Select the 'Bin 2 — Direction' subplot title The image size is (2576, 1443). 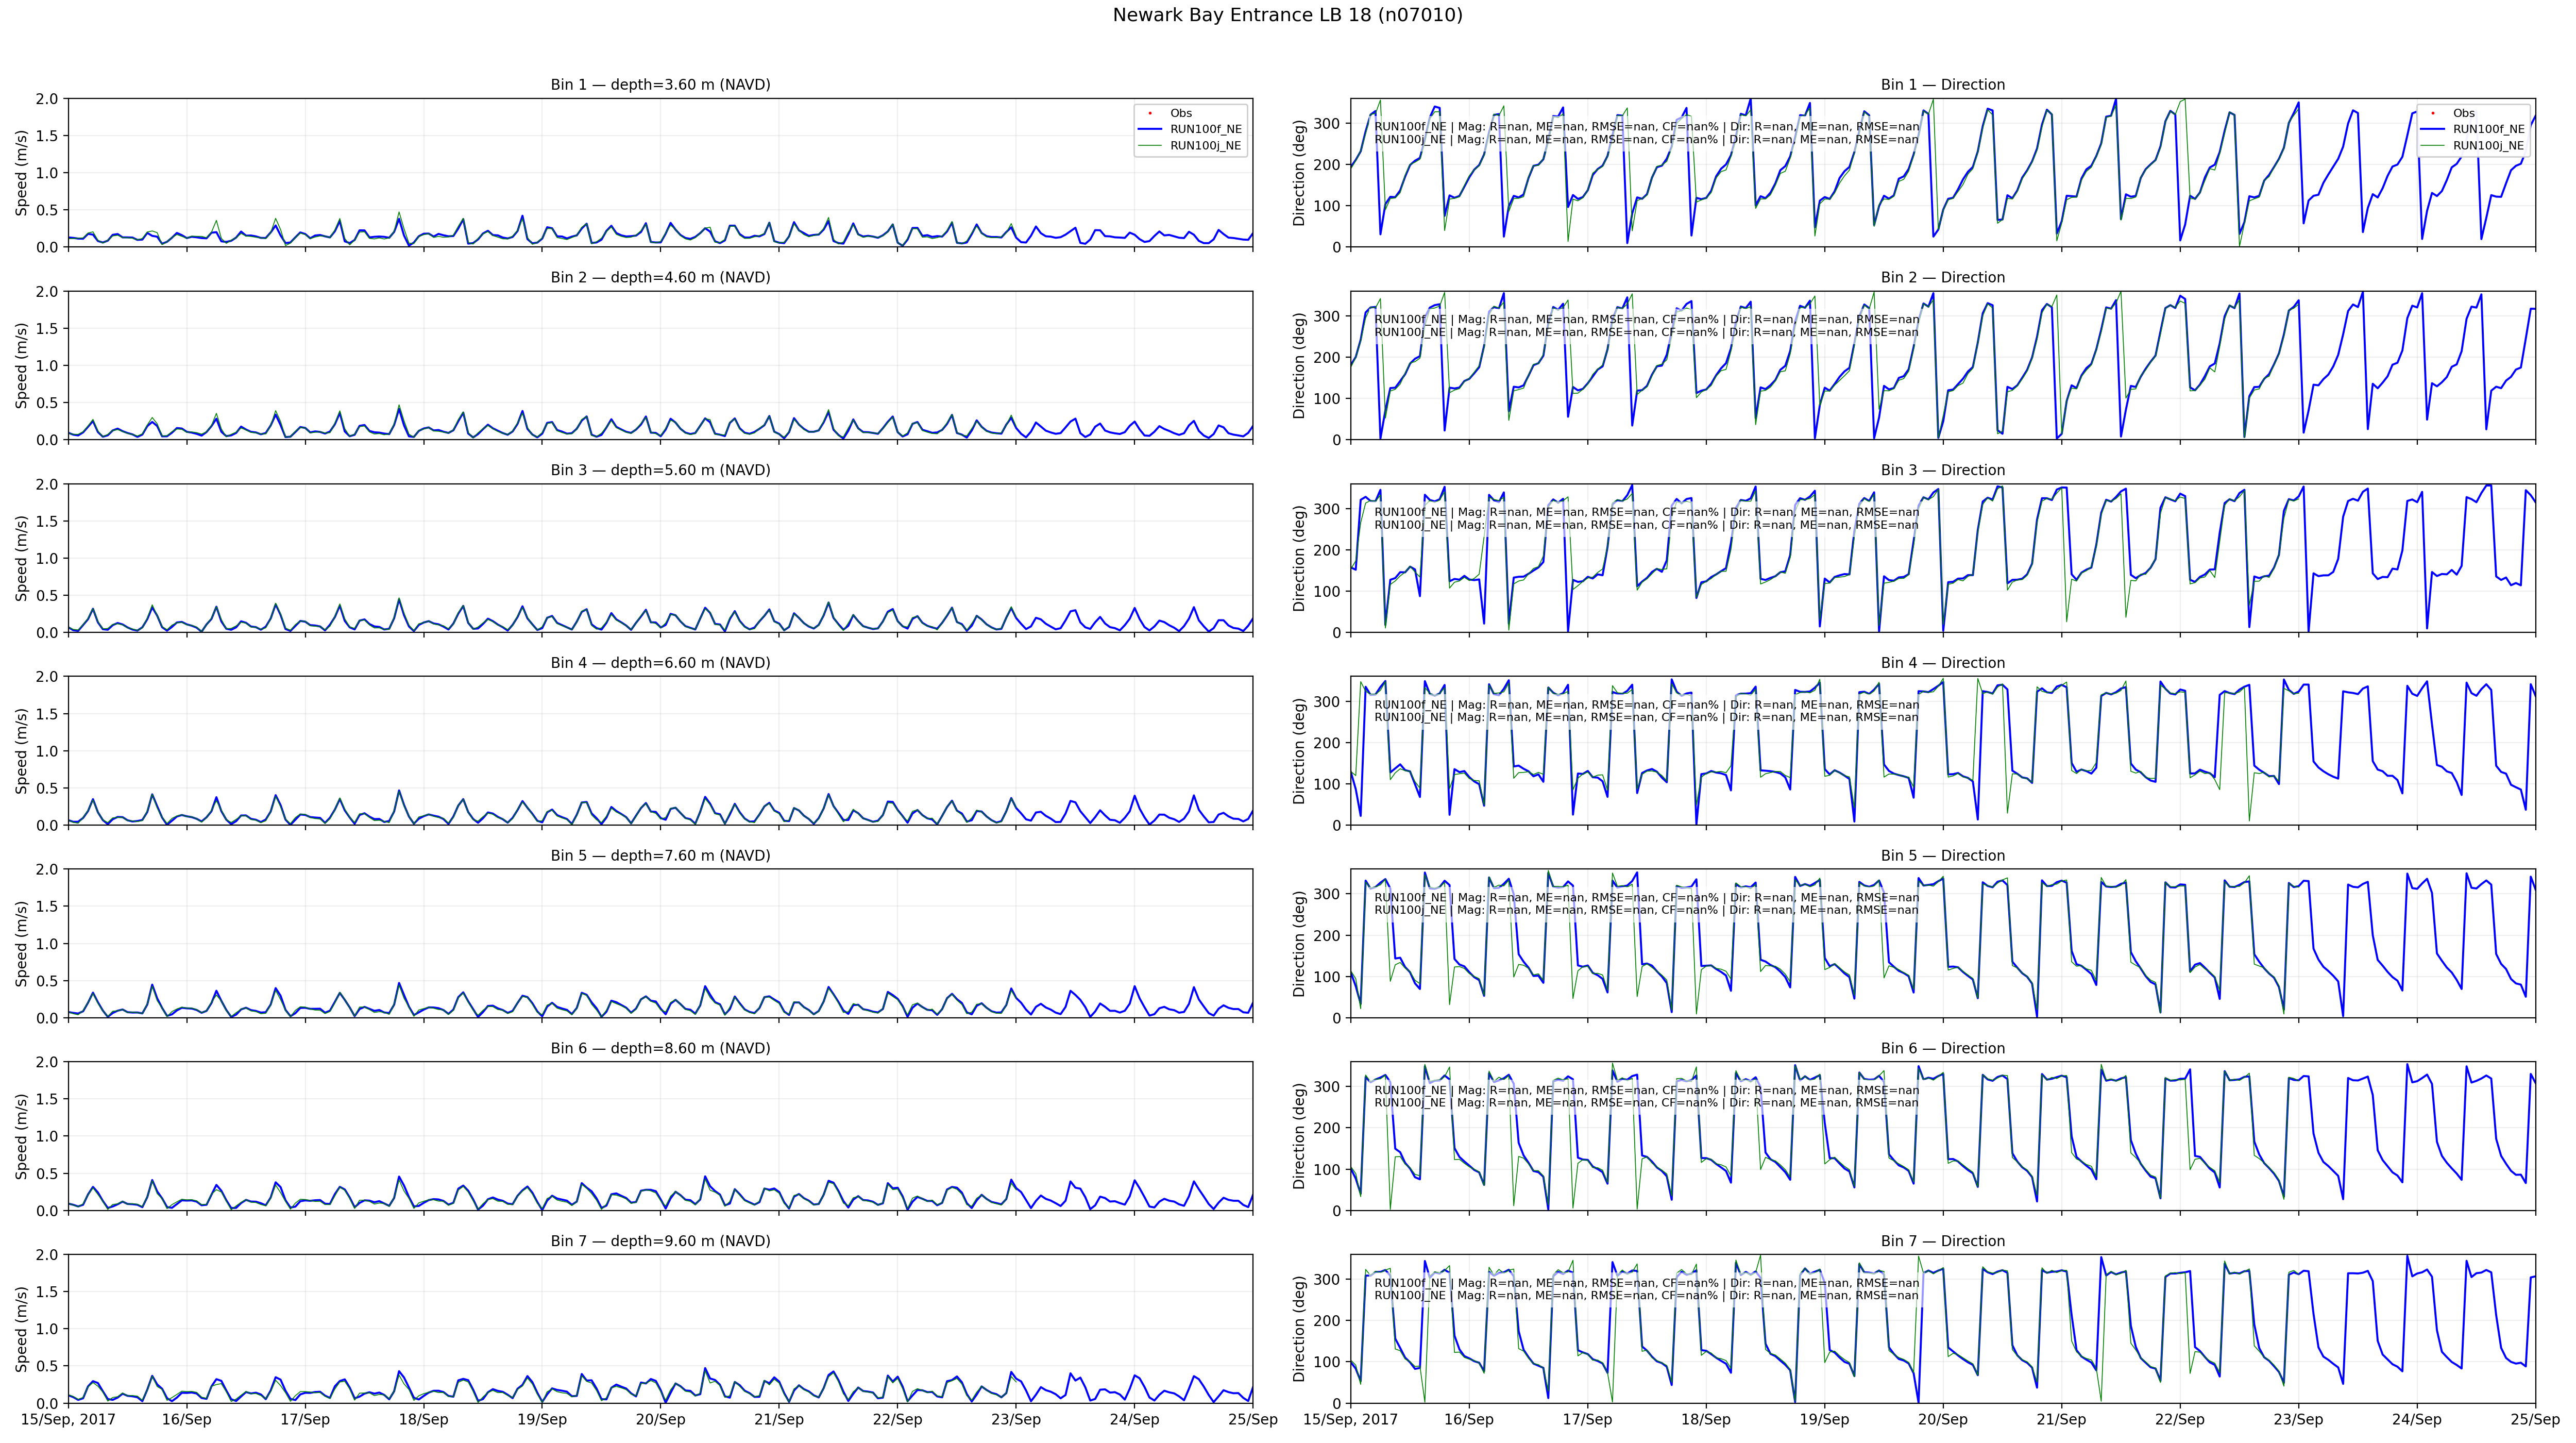pos(1942,278)
